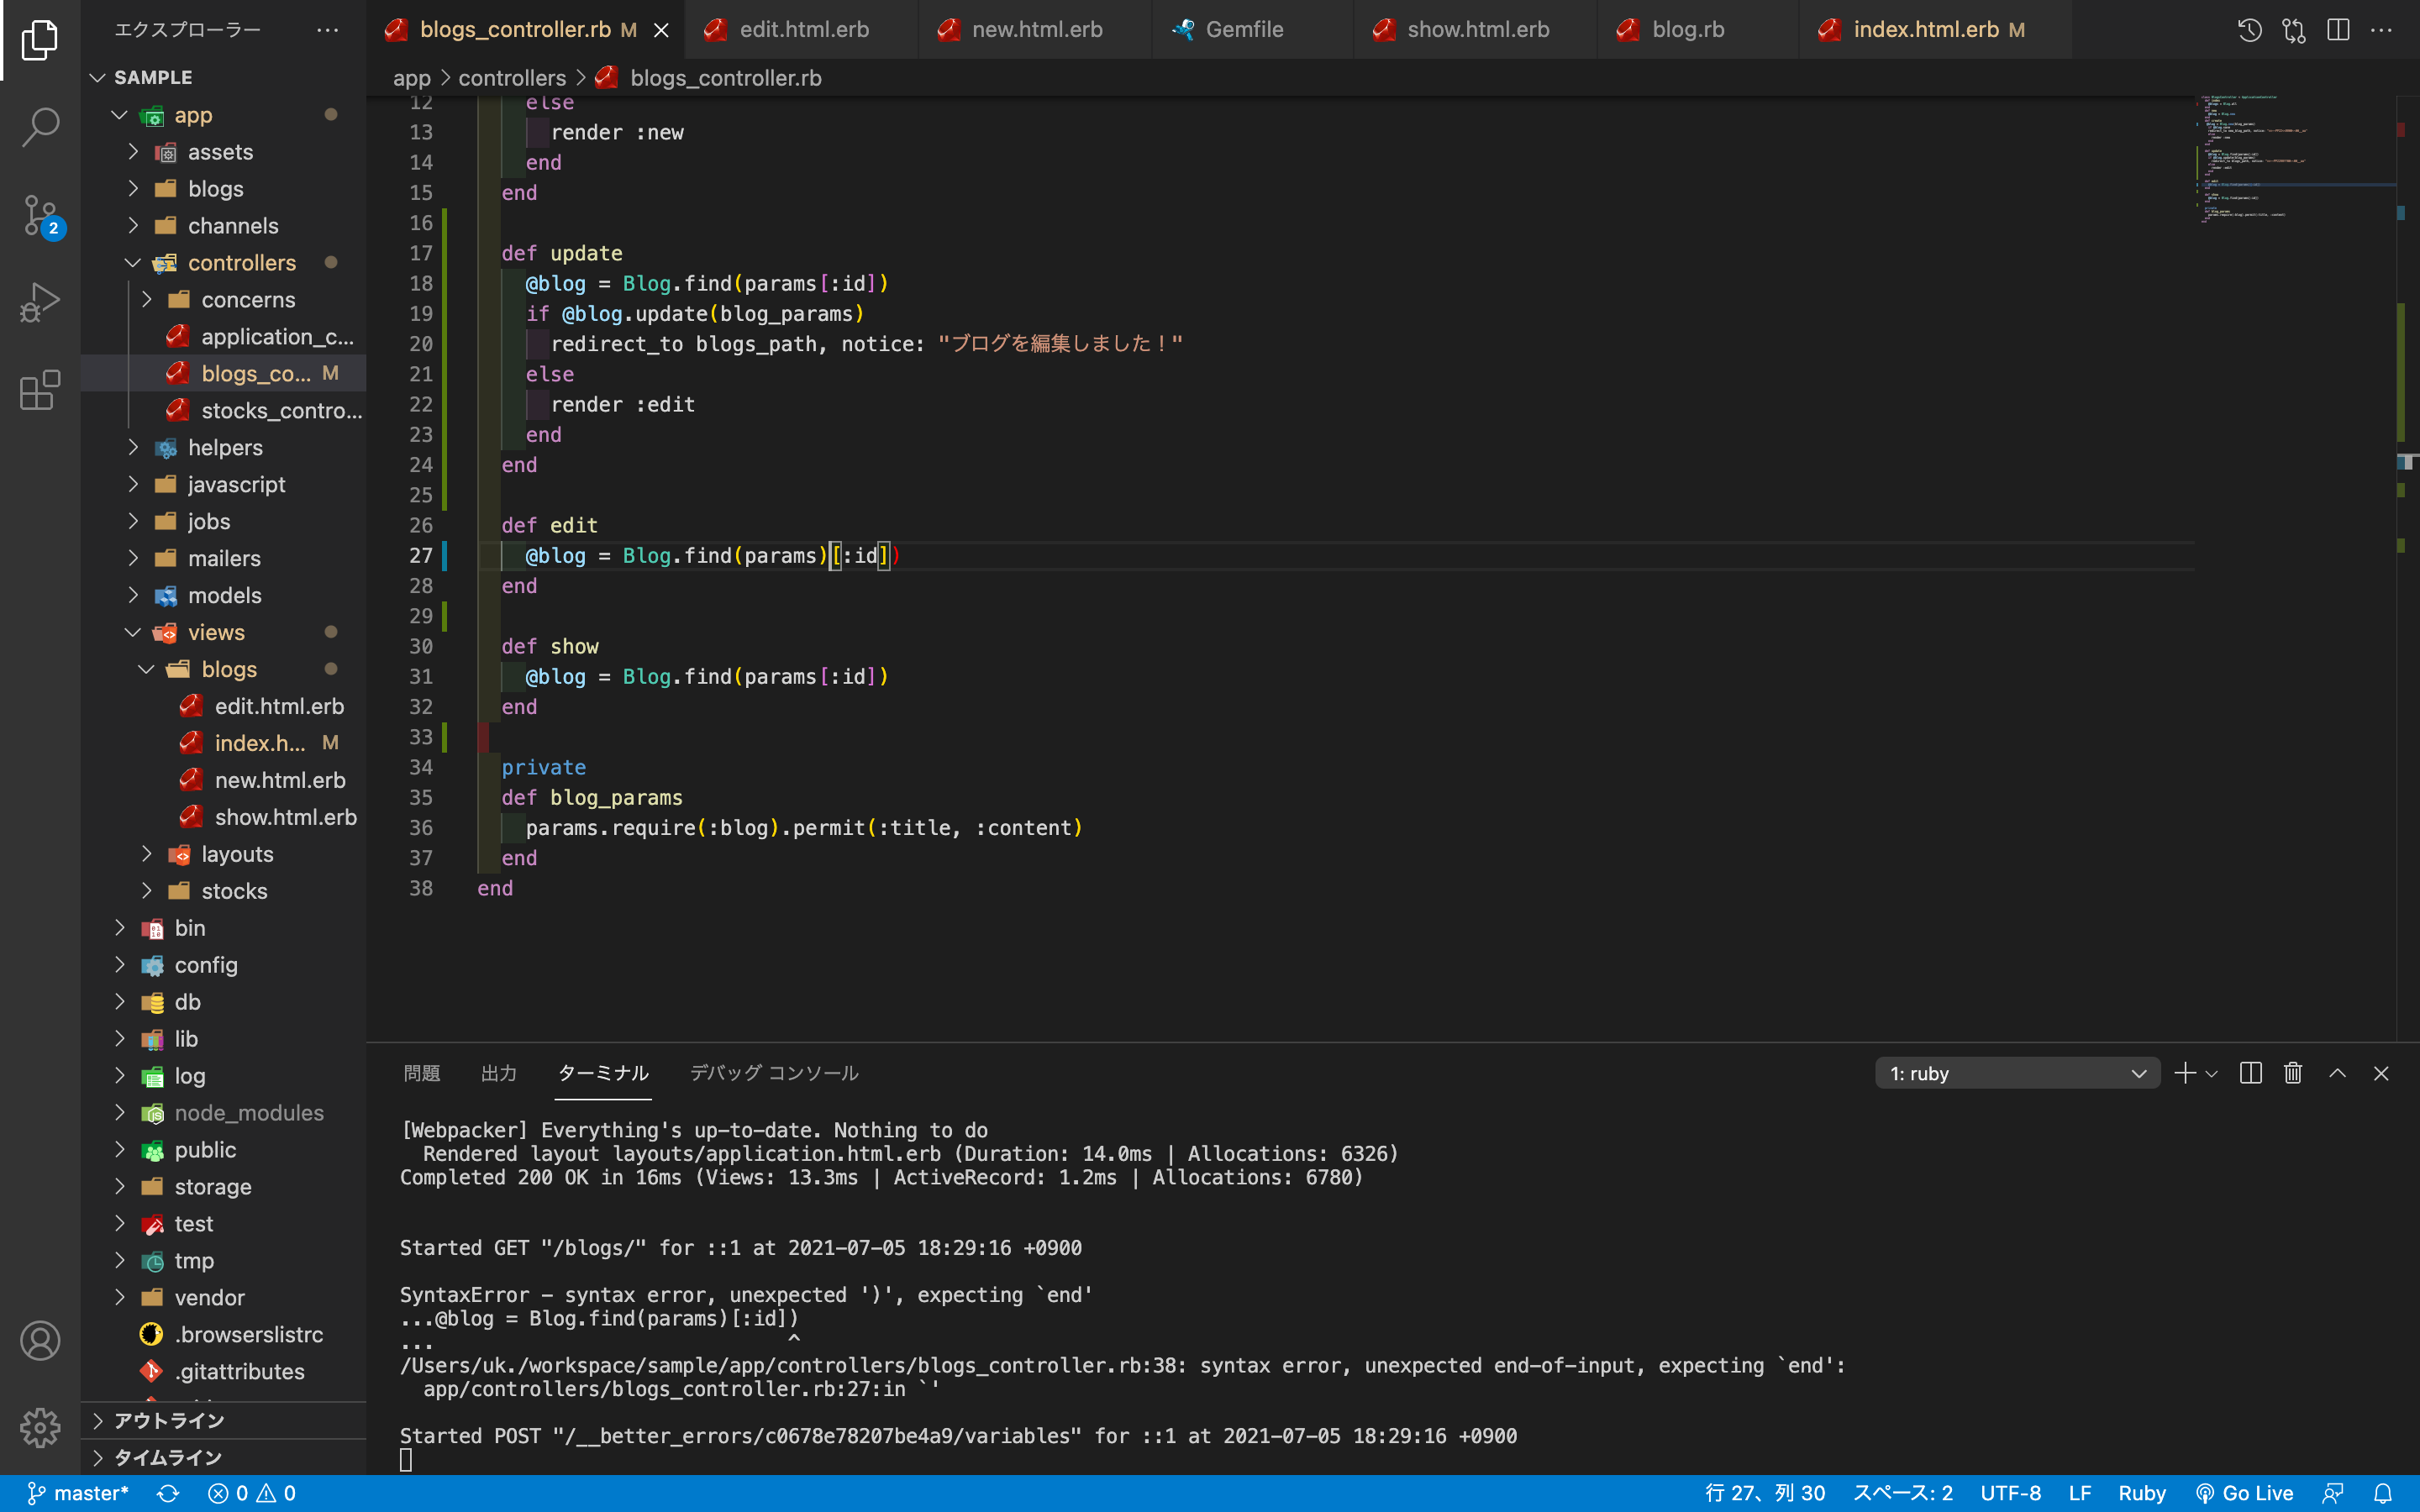Open the '1: ruby' terminal dropdown
Image resolution: width=2420 pixels, height=1512 pixels.
click(2017, 1073)
